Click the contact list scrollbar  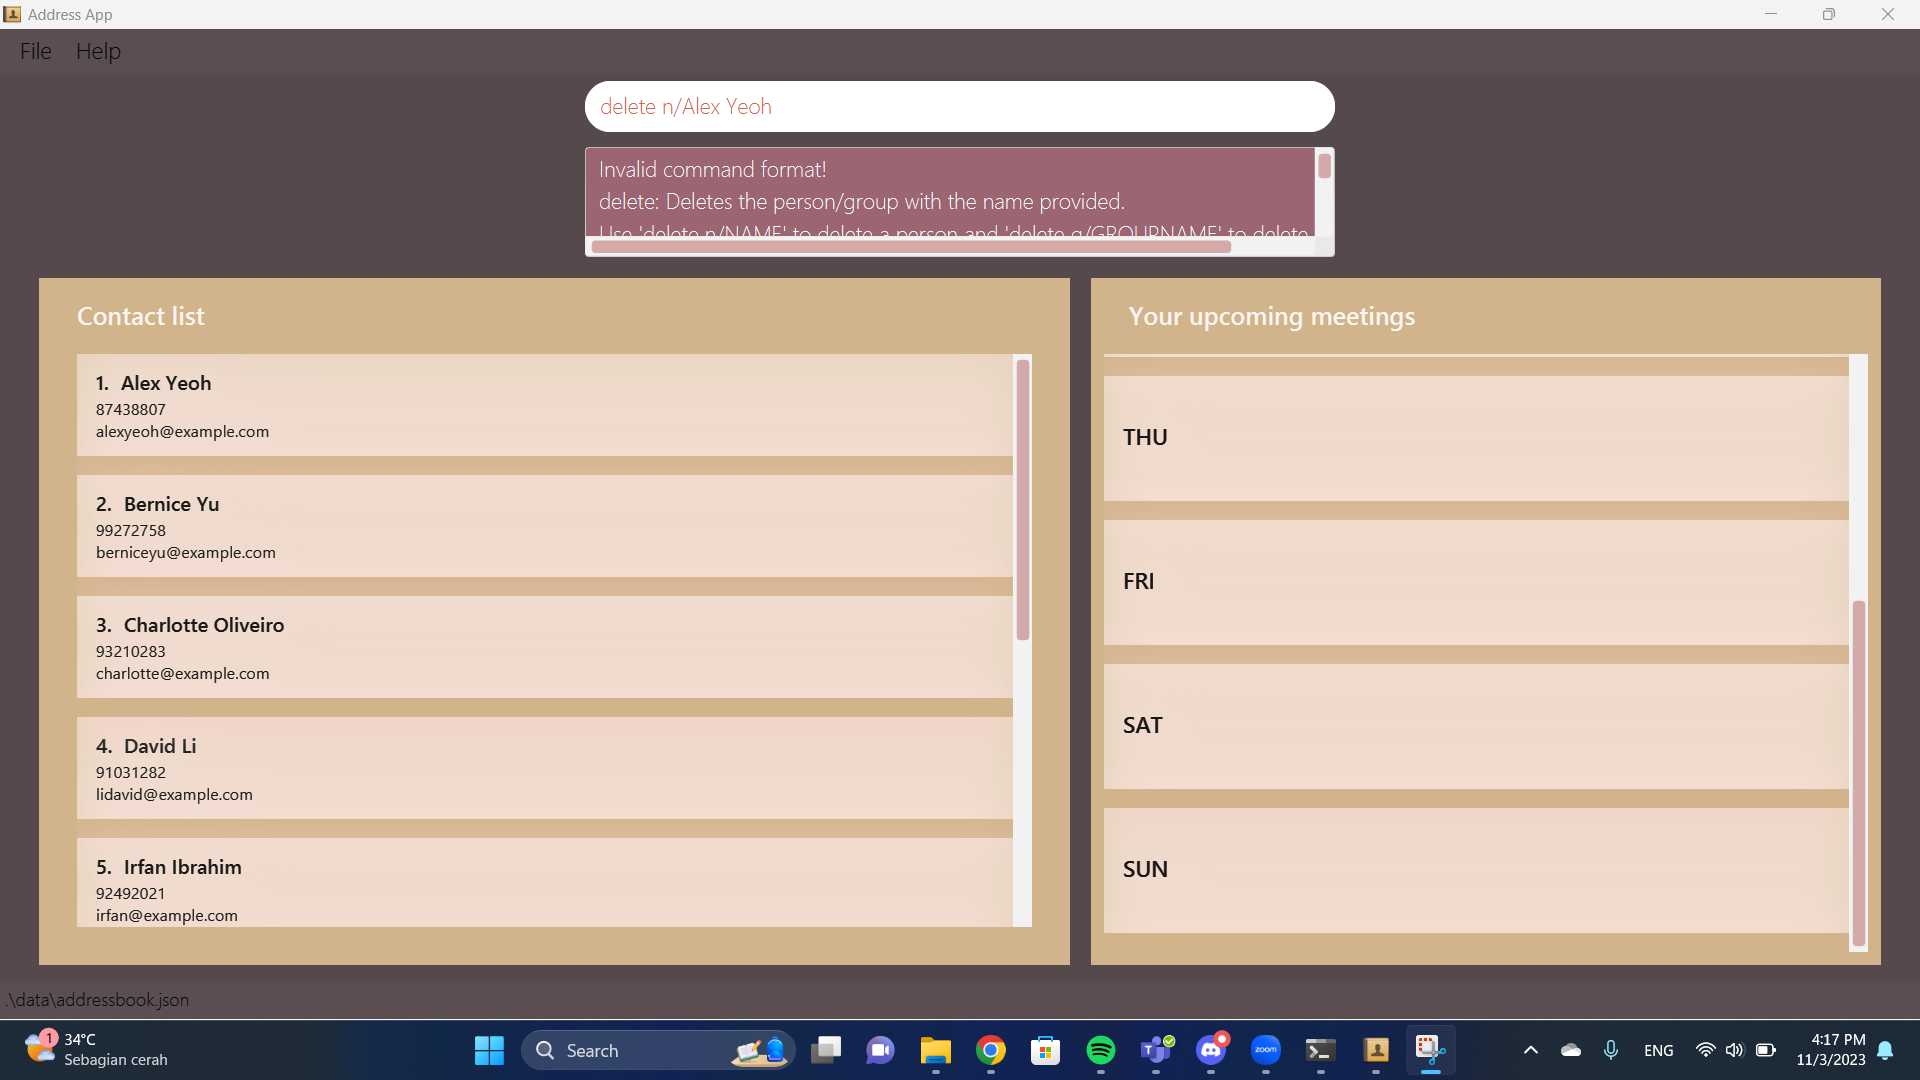tap(1022, 500)
